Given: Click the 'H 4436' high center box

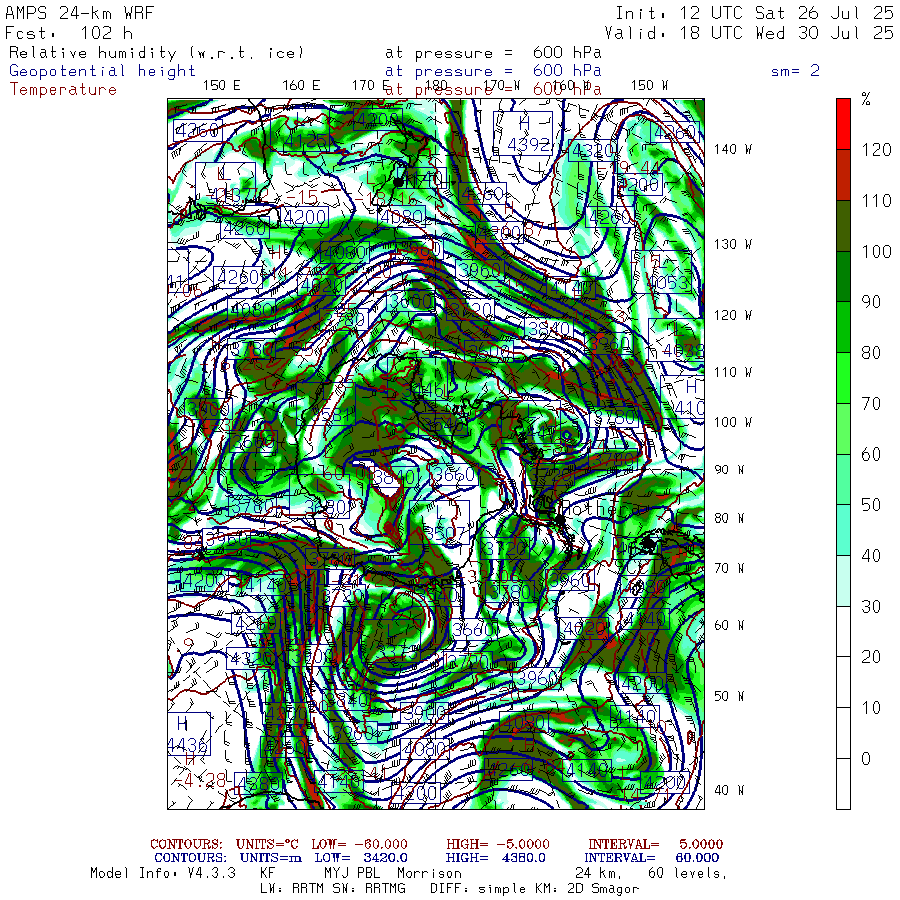Looking at the screenshot, I should click(188, 734).
